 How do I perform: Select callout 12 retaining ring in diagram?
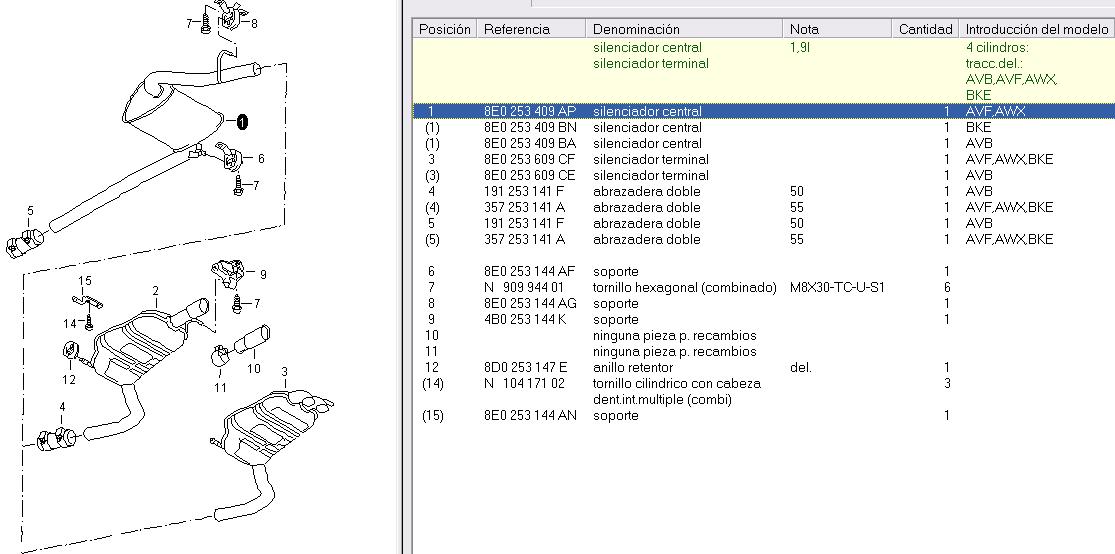[x=69, y=379]
